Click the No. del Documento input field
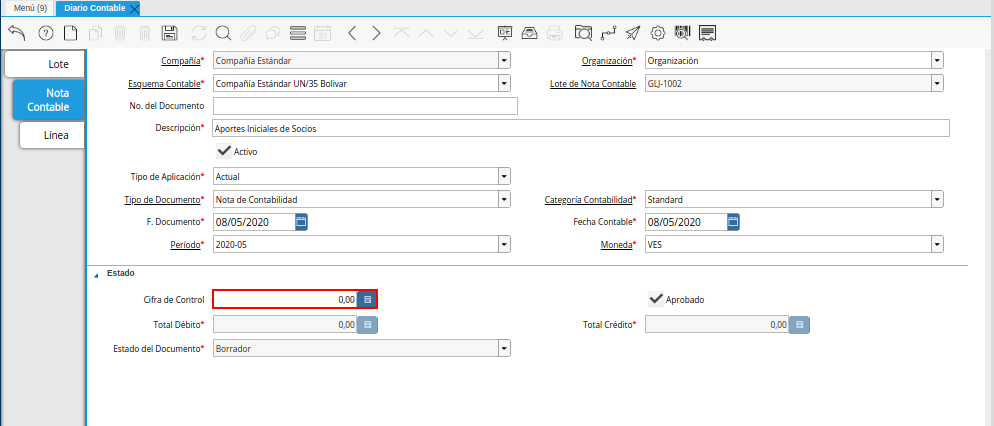Viewport: 994px width, 426px height. tap(366, 106)
